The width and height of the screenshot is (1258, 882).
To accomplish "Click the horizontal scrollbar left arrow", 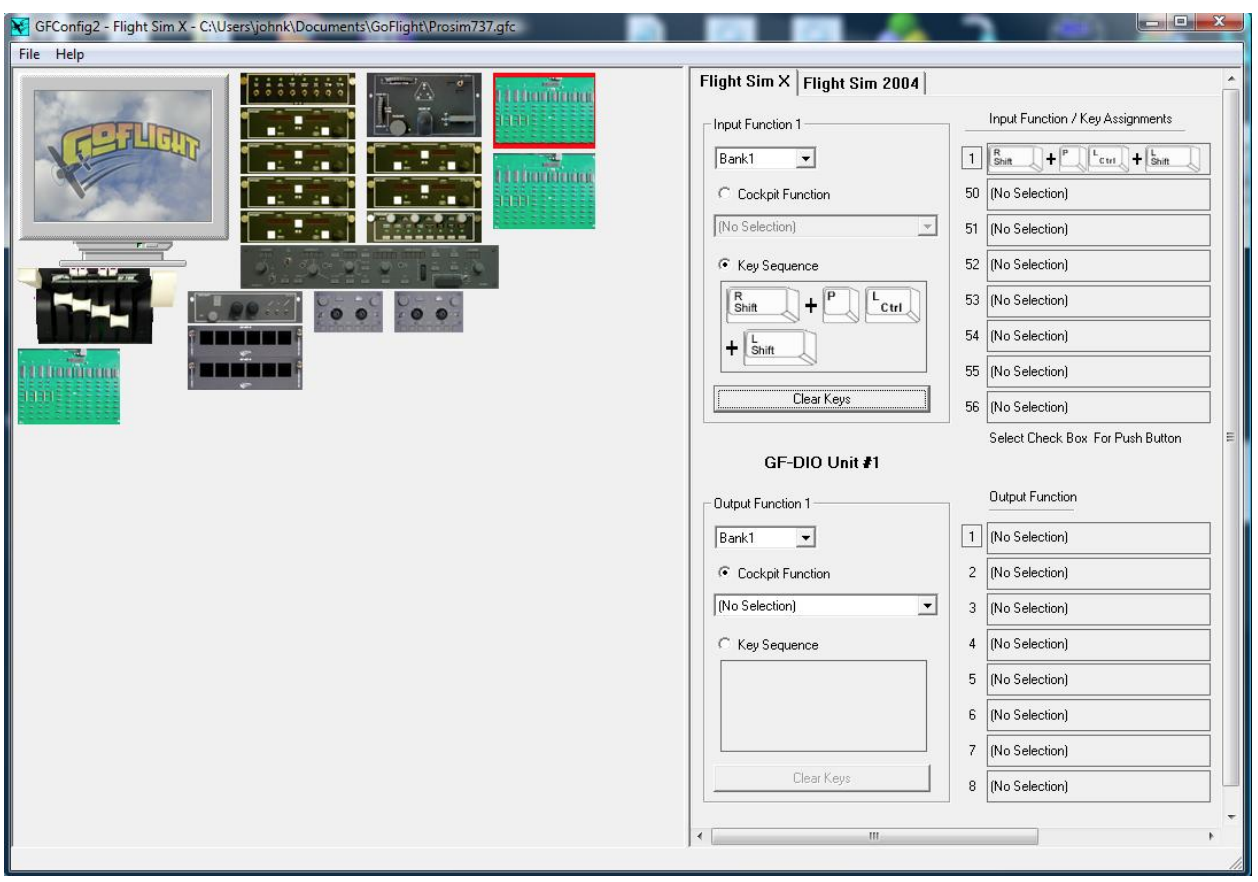I will (x=699, y=835).
